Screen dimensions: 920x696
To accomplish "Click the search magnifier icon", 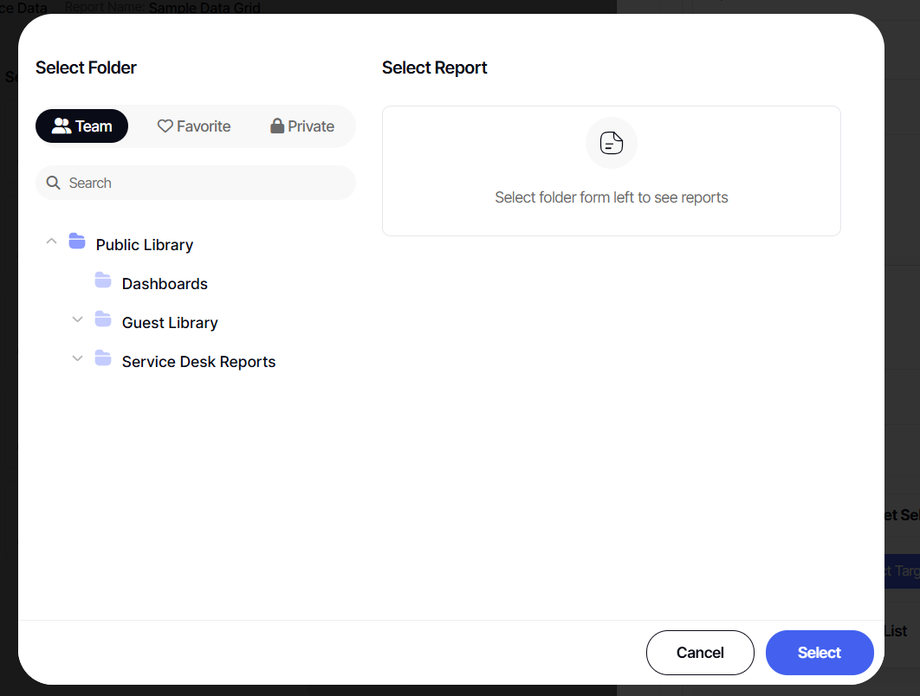I will tap(53, 182).
